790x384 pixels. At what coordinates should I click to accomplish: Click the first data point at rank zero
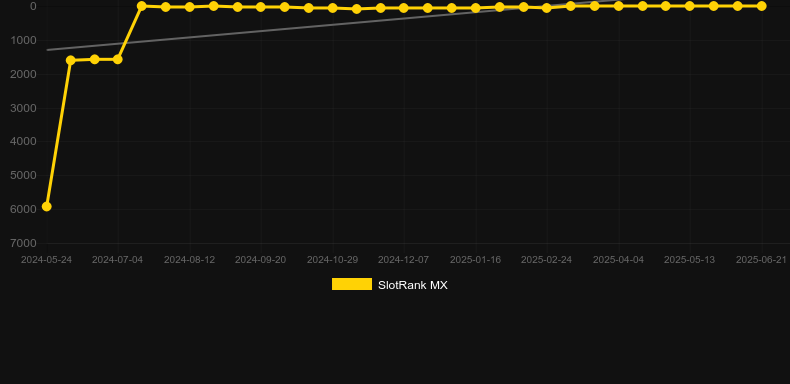coord(142,6)
